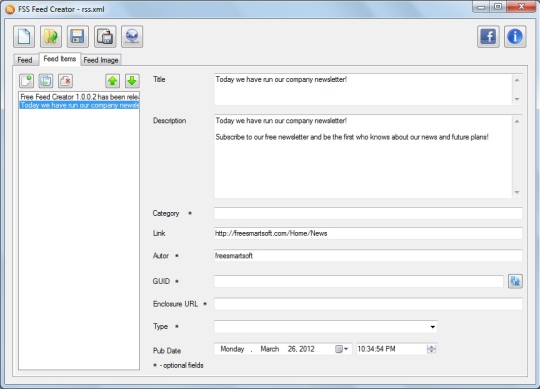The height and width of the screenshot is (389, 540).
Task: Click the FSS Feed Creator title icon
Action: click(10, 9)
